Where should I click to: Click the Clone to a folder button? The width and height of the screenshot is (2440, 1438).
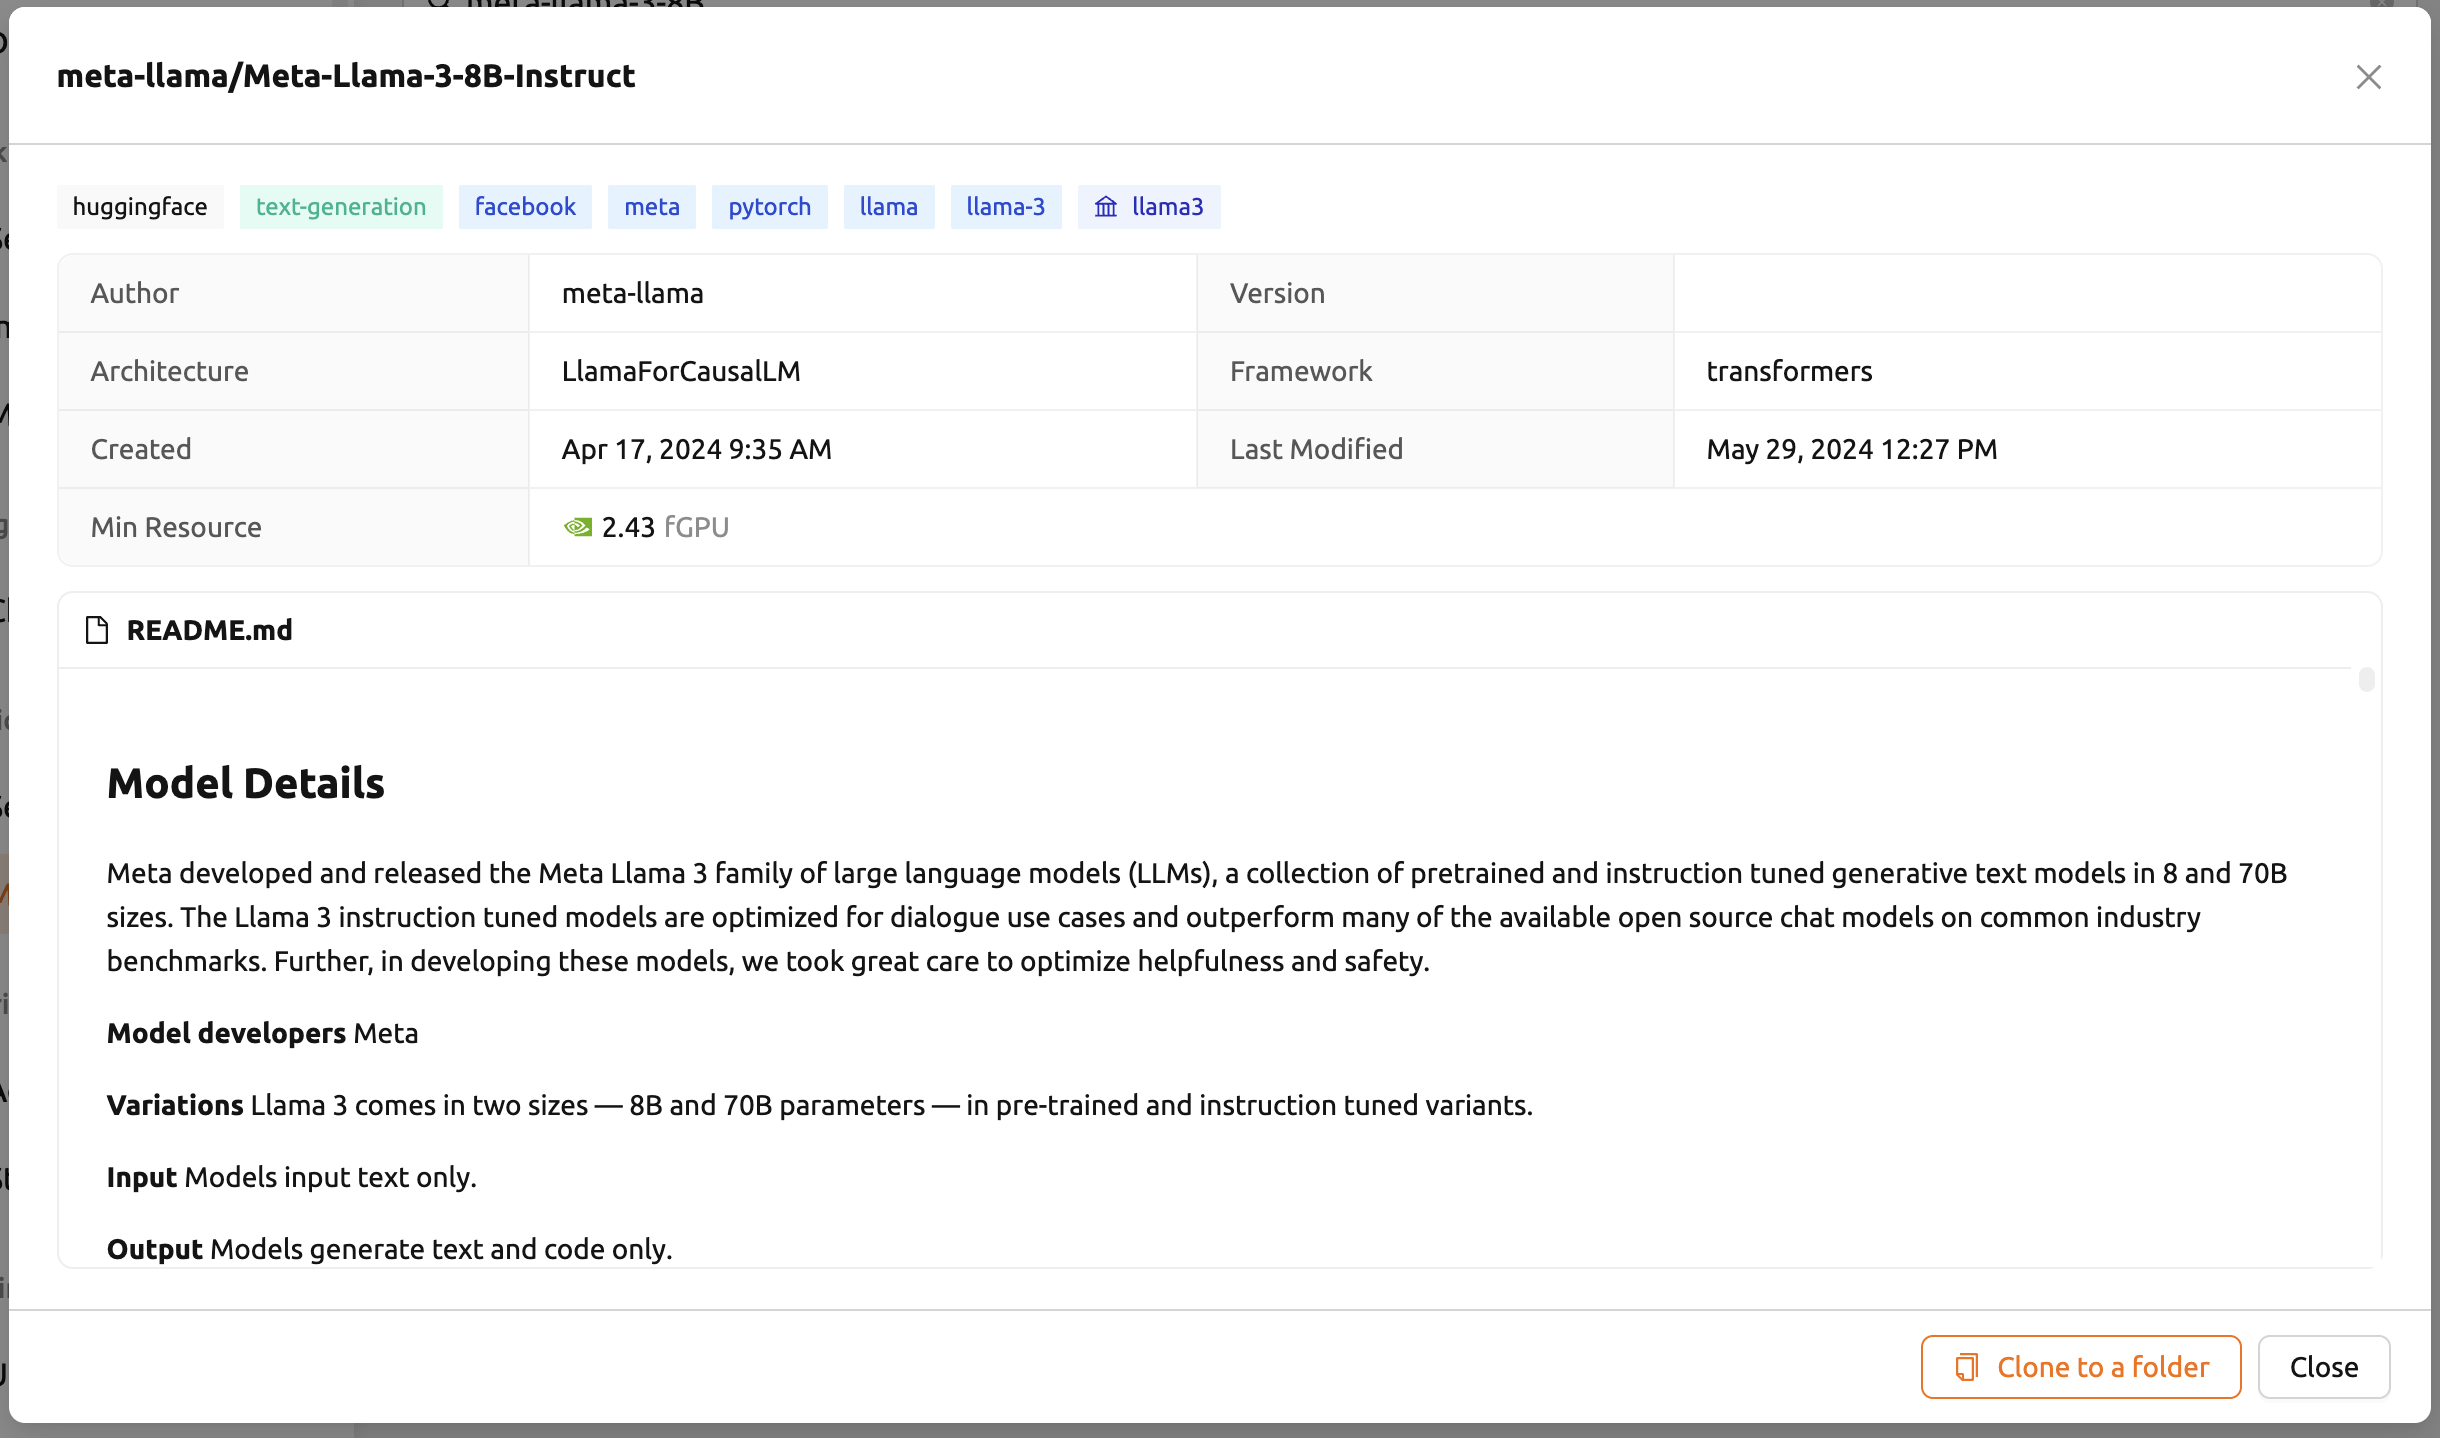click(x=2081, y=1367)
